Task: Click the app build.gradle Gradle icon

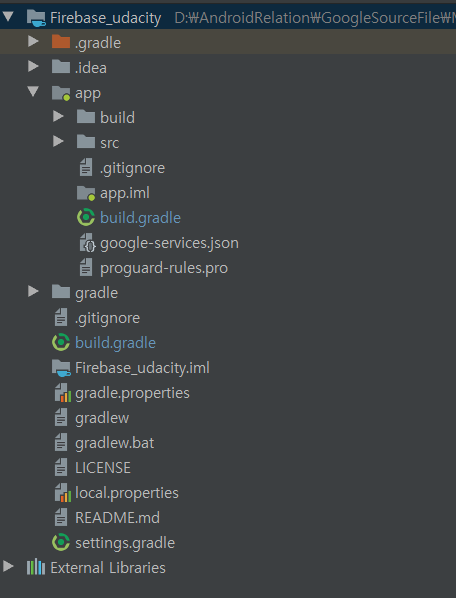Action: pos(86,217)
